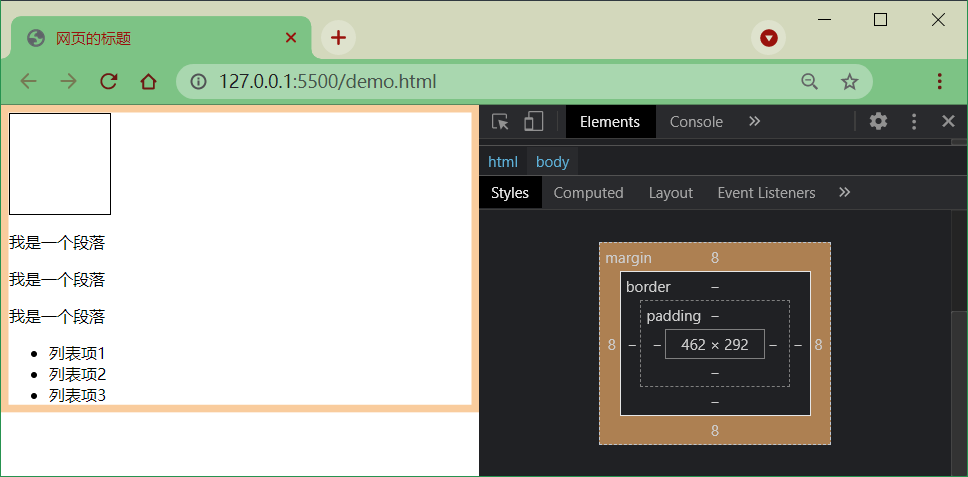Click the padding label in box model
Image resolution: width=968 pixels, height=477 pixels.
click(674, 317)
